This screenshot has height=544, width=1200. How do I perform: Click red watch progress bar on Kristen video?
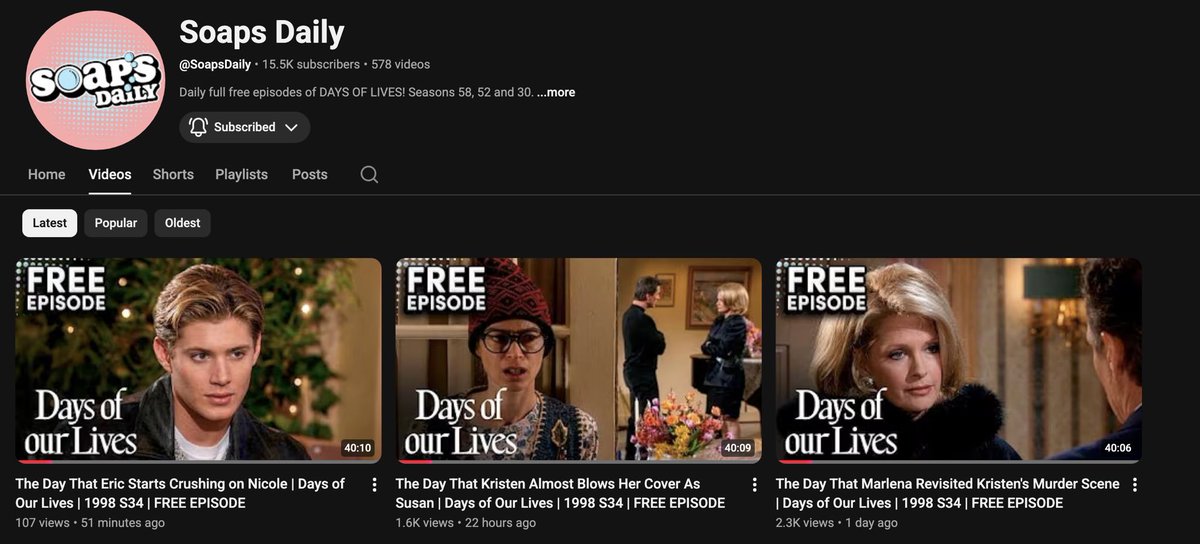416,462
